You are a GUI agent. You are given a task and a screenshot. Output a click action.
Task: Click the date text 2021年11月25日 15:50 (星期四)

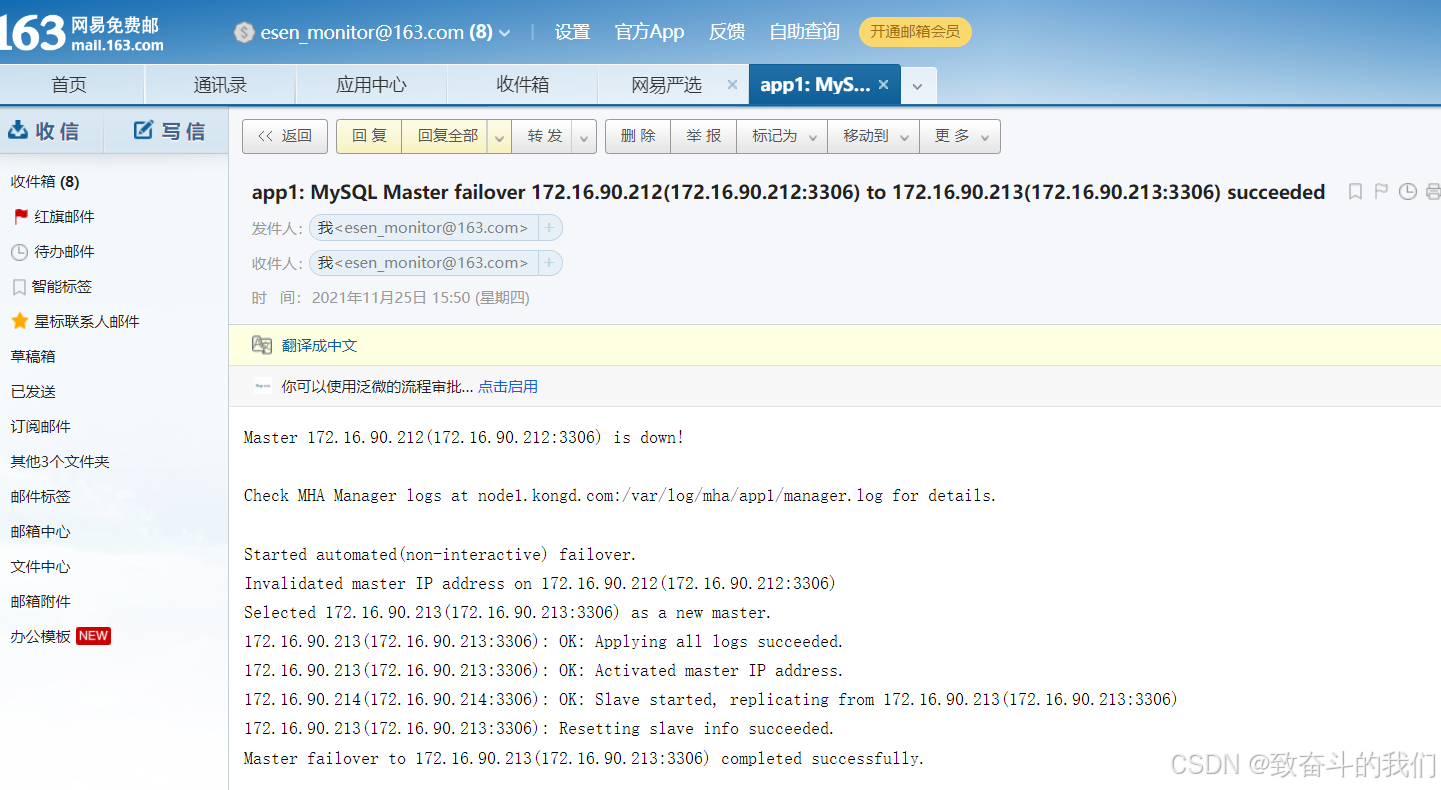(421, 298)
